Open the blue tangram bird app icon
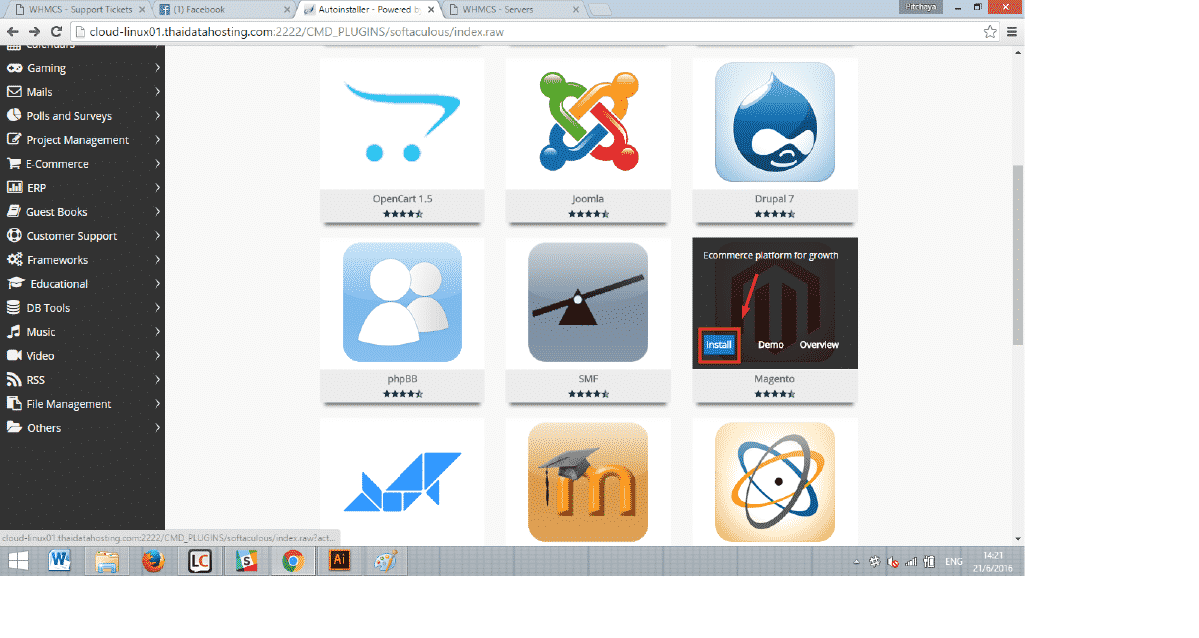The width and height of the screenshot is (1199, 638). tap(402, 481)
